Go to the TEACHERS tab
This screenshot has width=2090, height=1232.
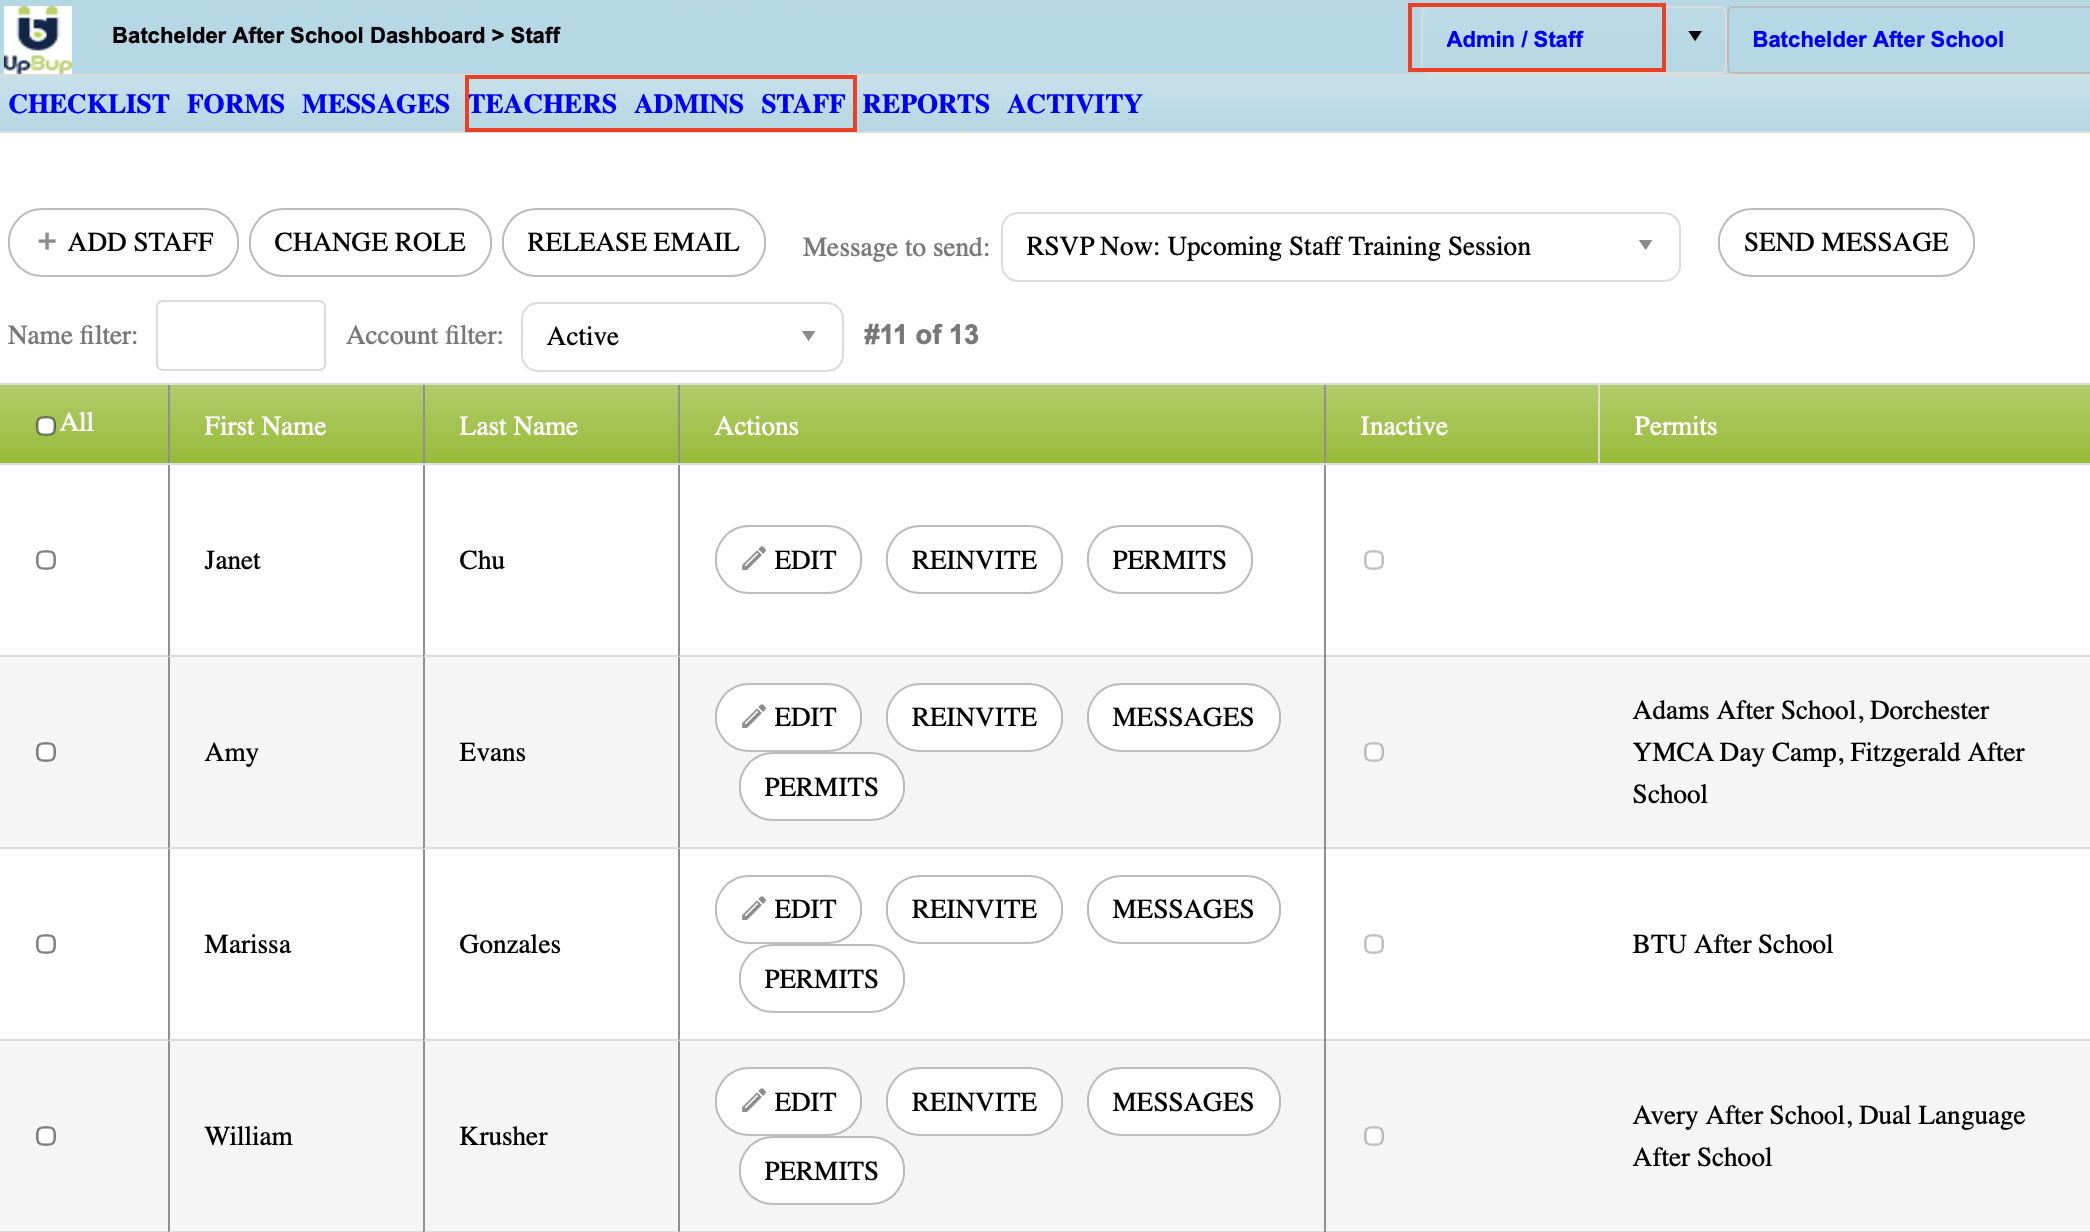(x=543, y=104)
